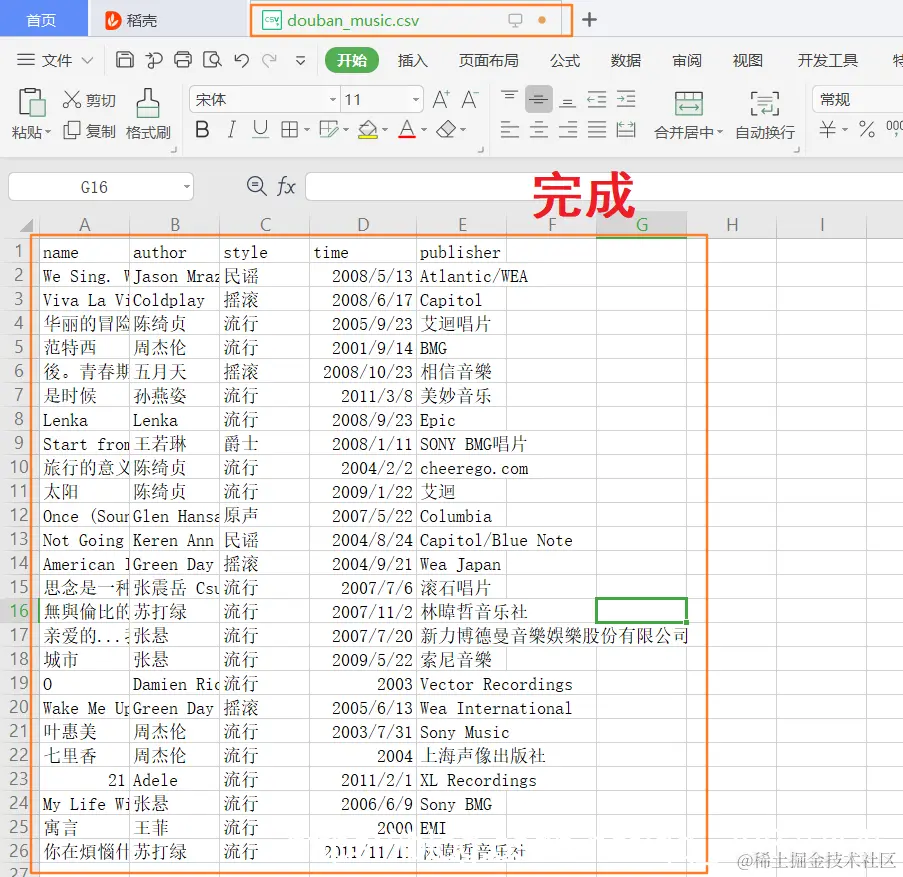
Task: Expand the fill color arrow
Action: (x=385, y=130)
